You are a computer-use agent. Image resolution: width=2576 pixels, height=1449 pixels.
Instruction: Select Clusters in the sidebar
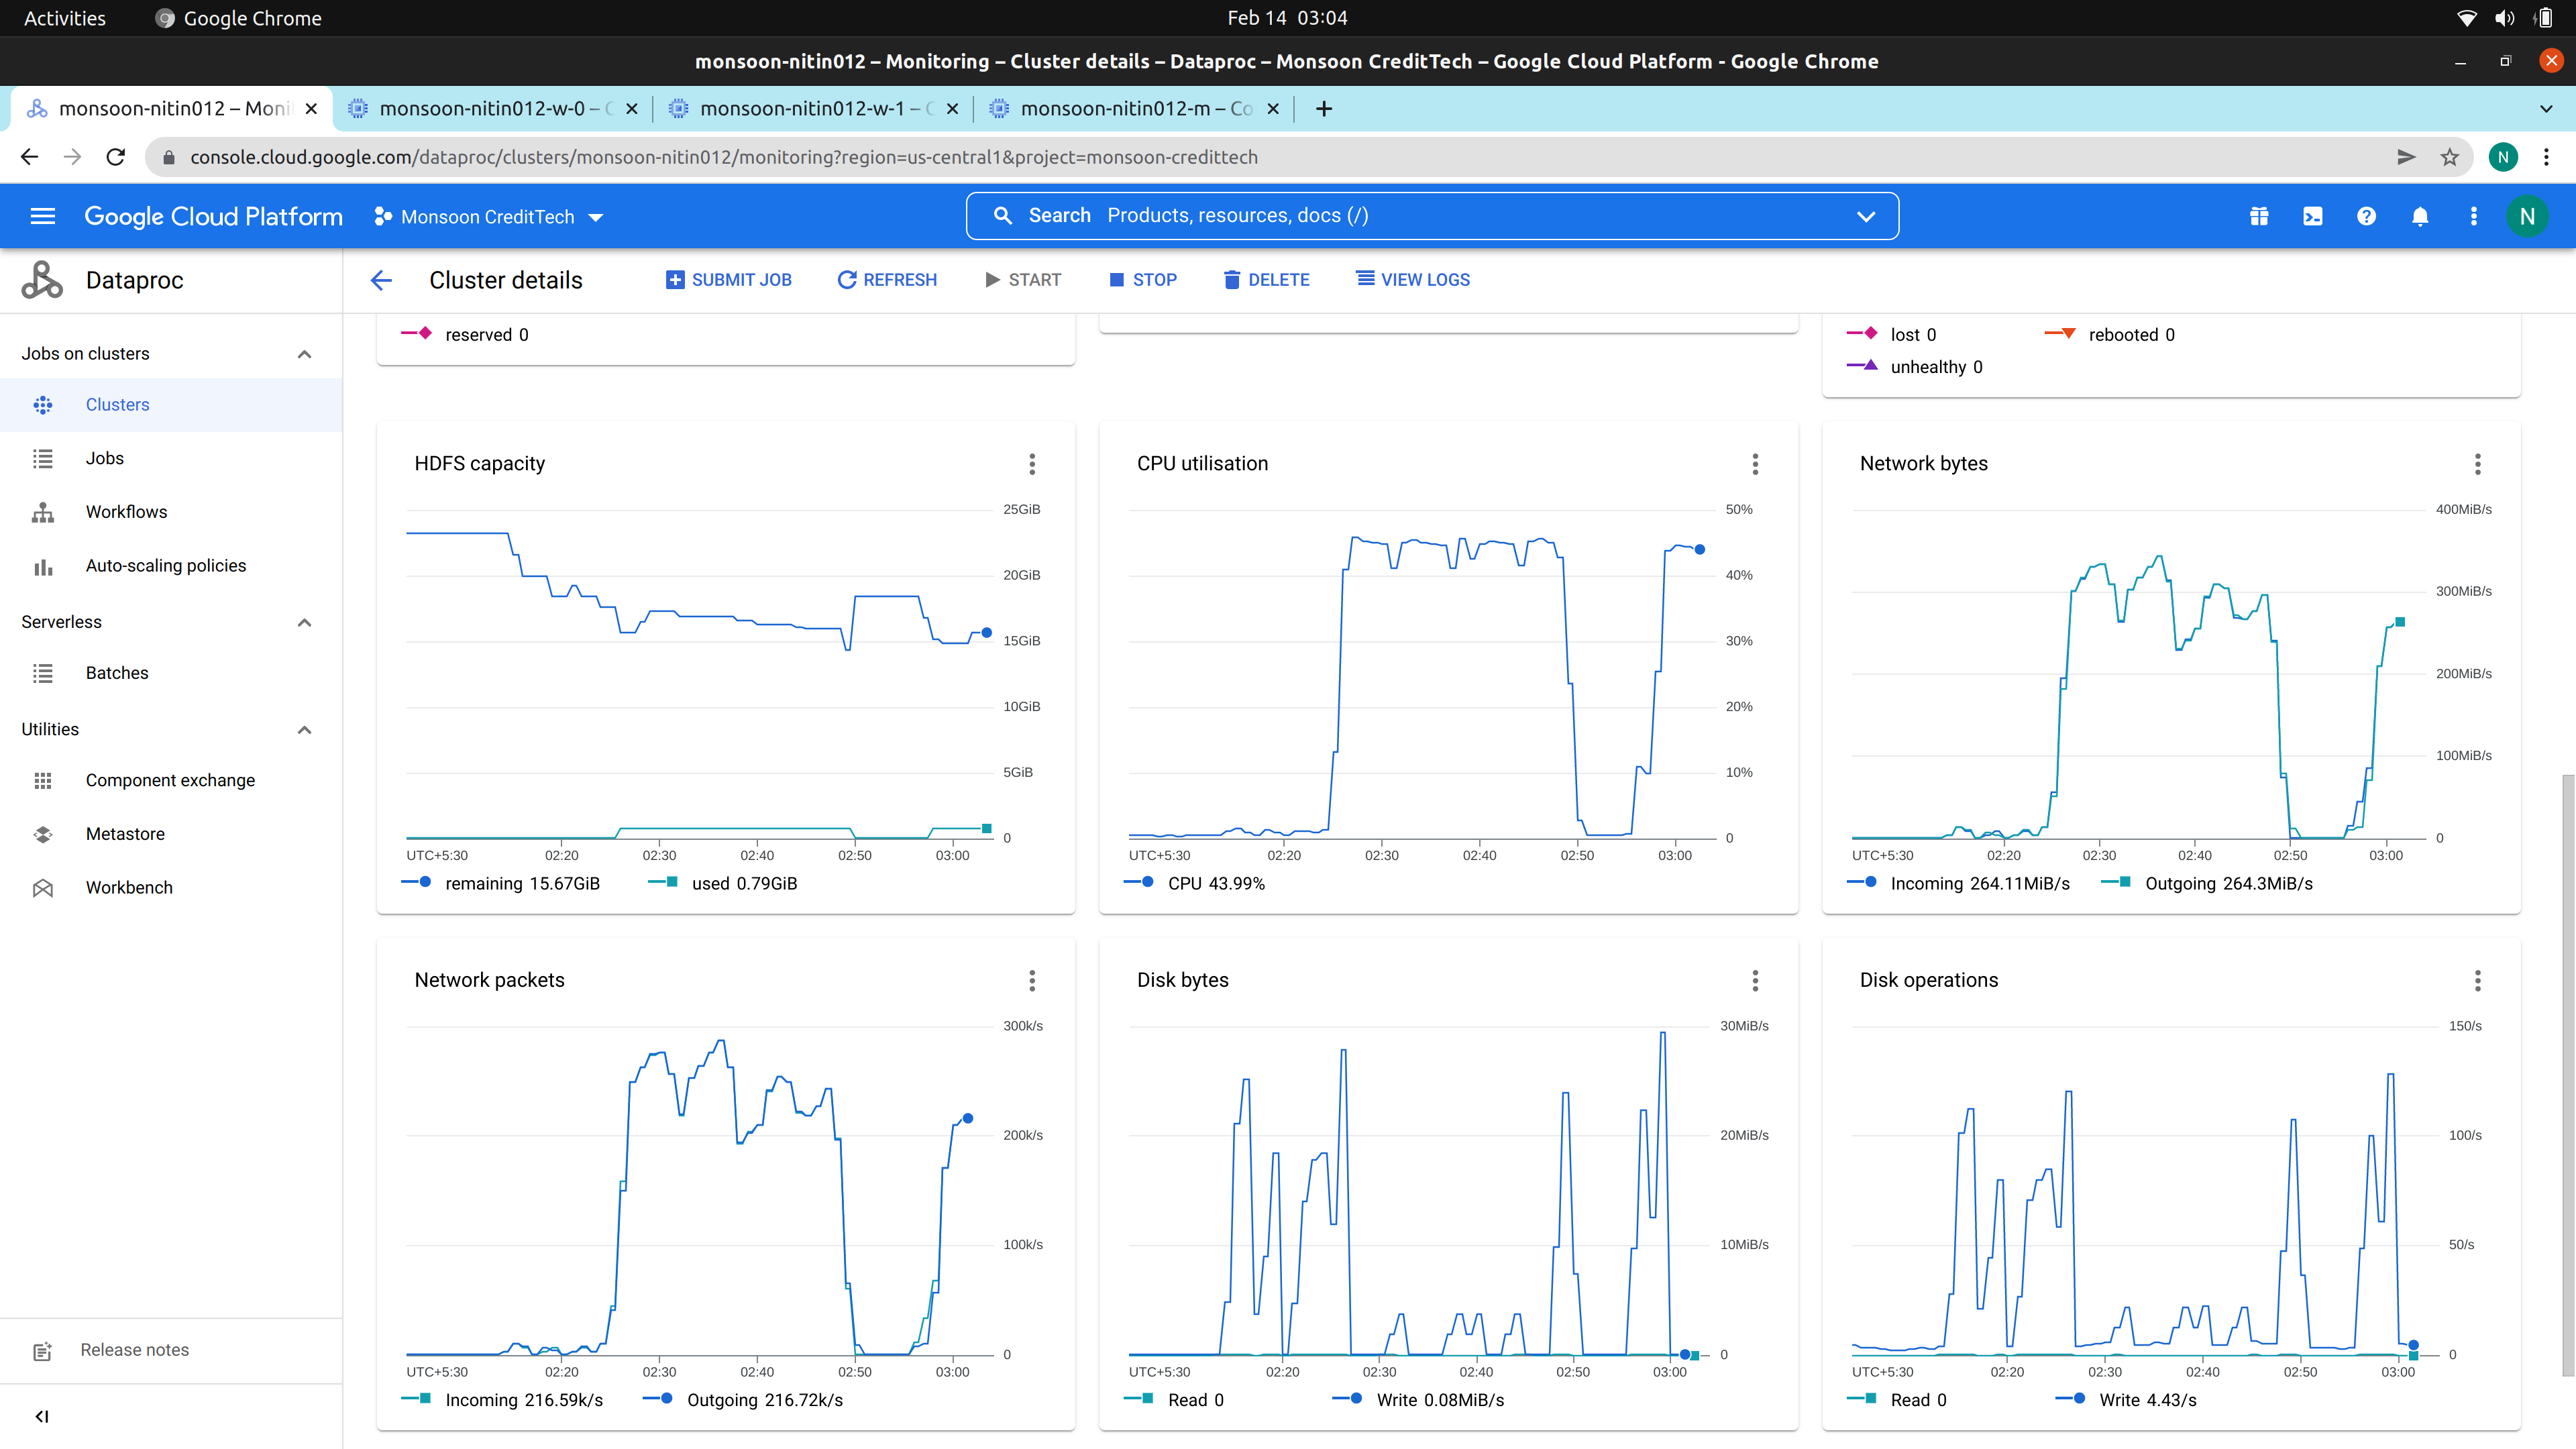[x=171, y=405]
